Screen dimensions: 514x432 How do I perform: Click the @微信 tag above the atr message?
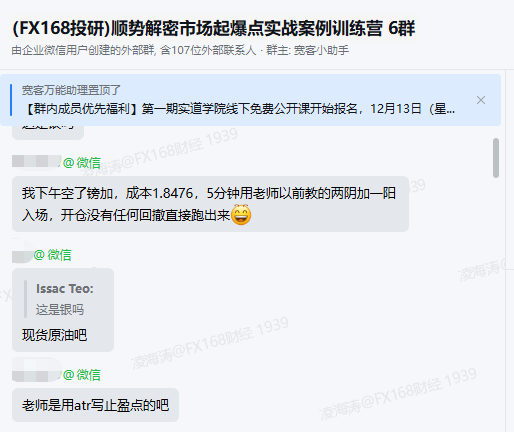pyautogui.click(x=82, y=375)
